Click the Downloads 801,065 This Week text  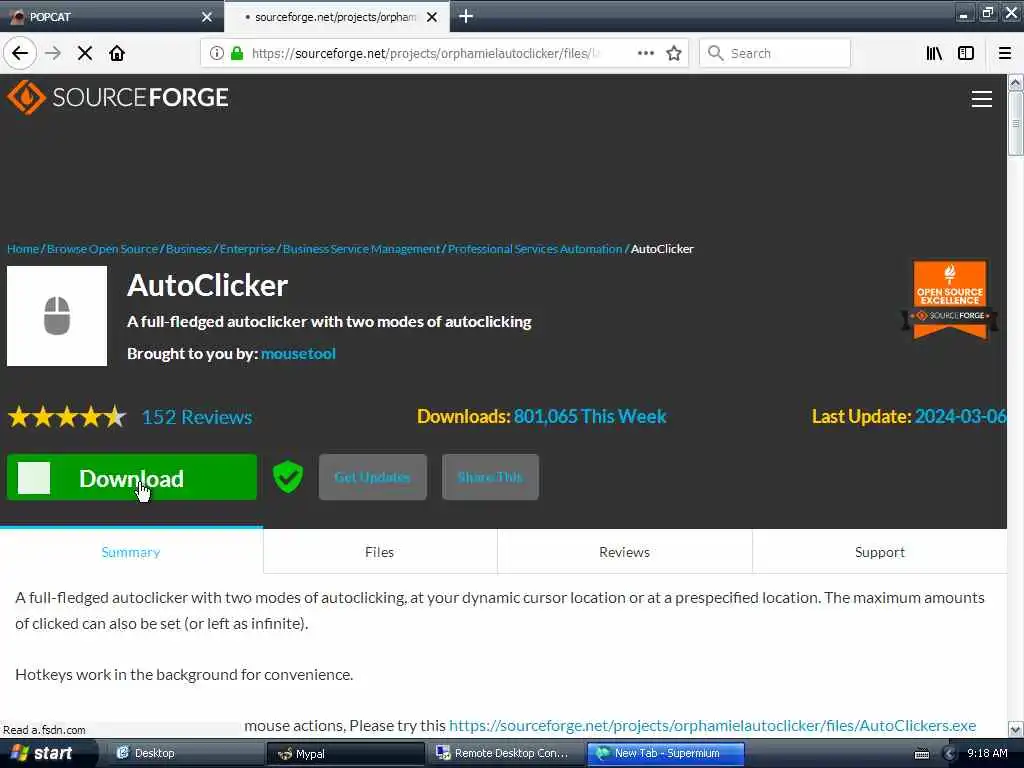pyautogui.click(x=541, y=417)
